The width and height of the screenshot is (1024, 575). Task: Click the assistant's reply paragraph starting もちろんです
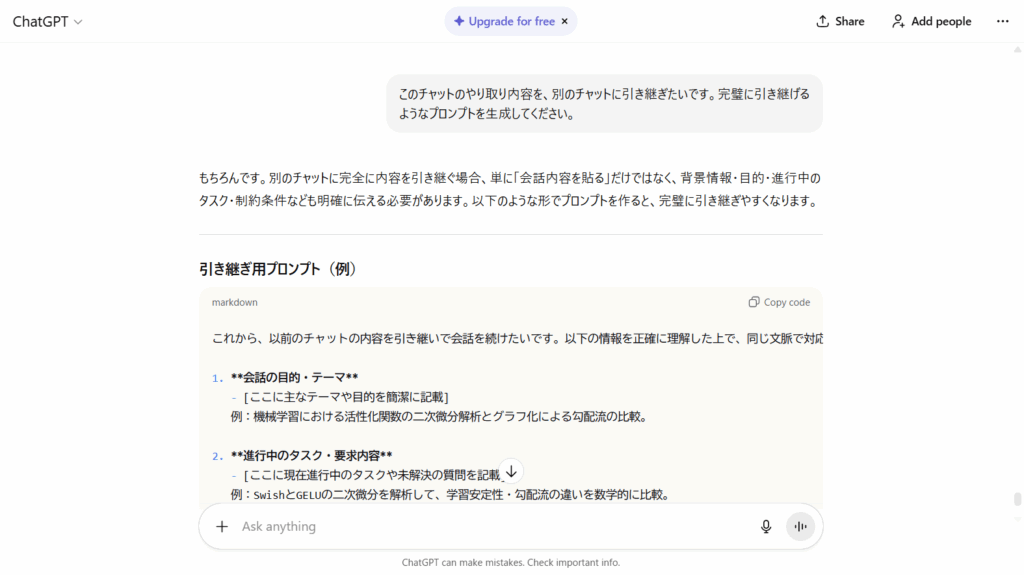click(510, 189)
